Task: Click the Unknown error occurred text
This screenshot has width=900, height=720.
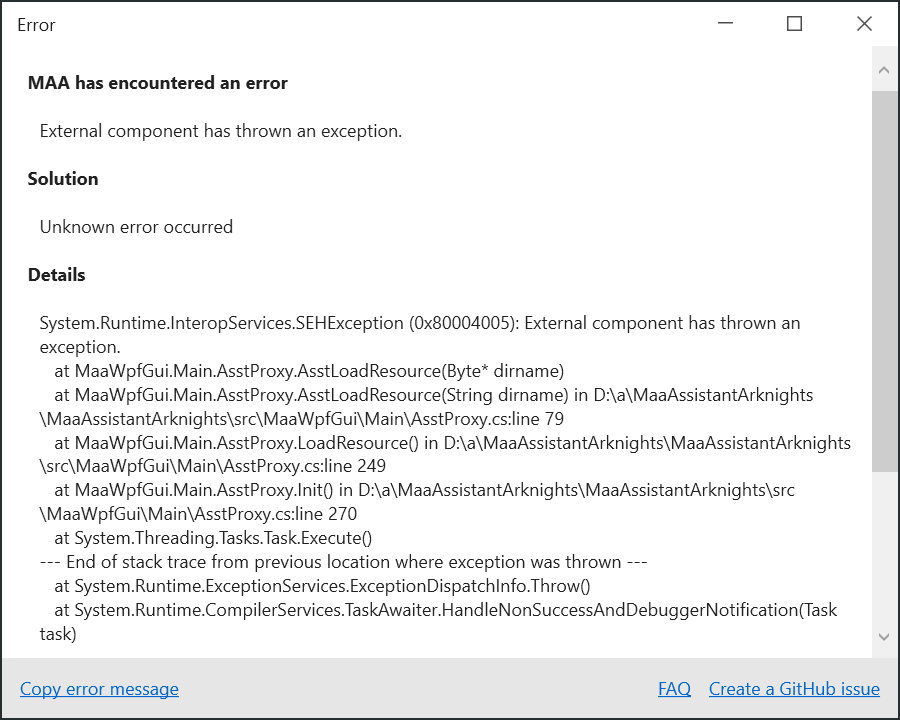Action: point(136,227)
